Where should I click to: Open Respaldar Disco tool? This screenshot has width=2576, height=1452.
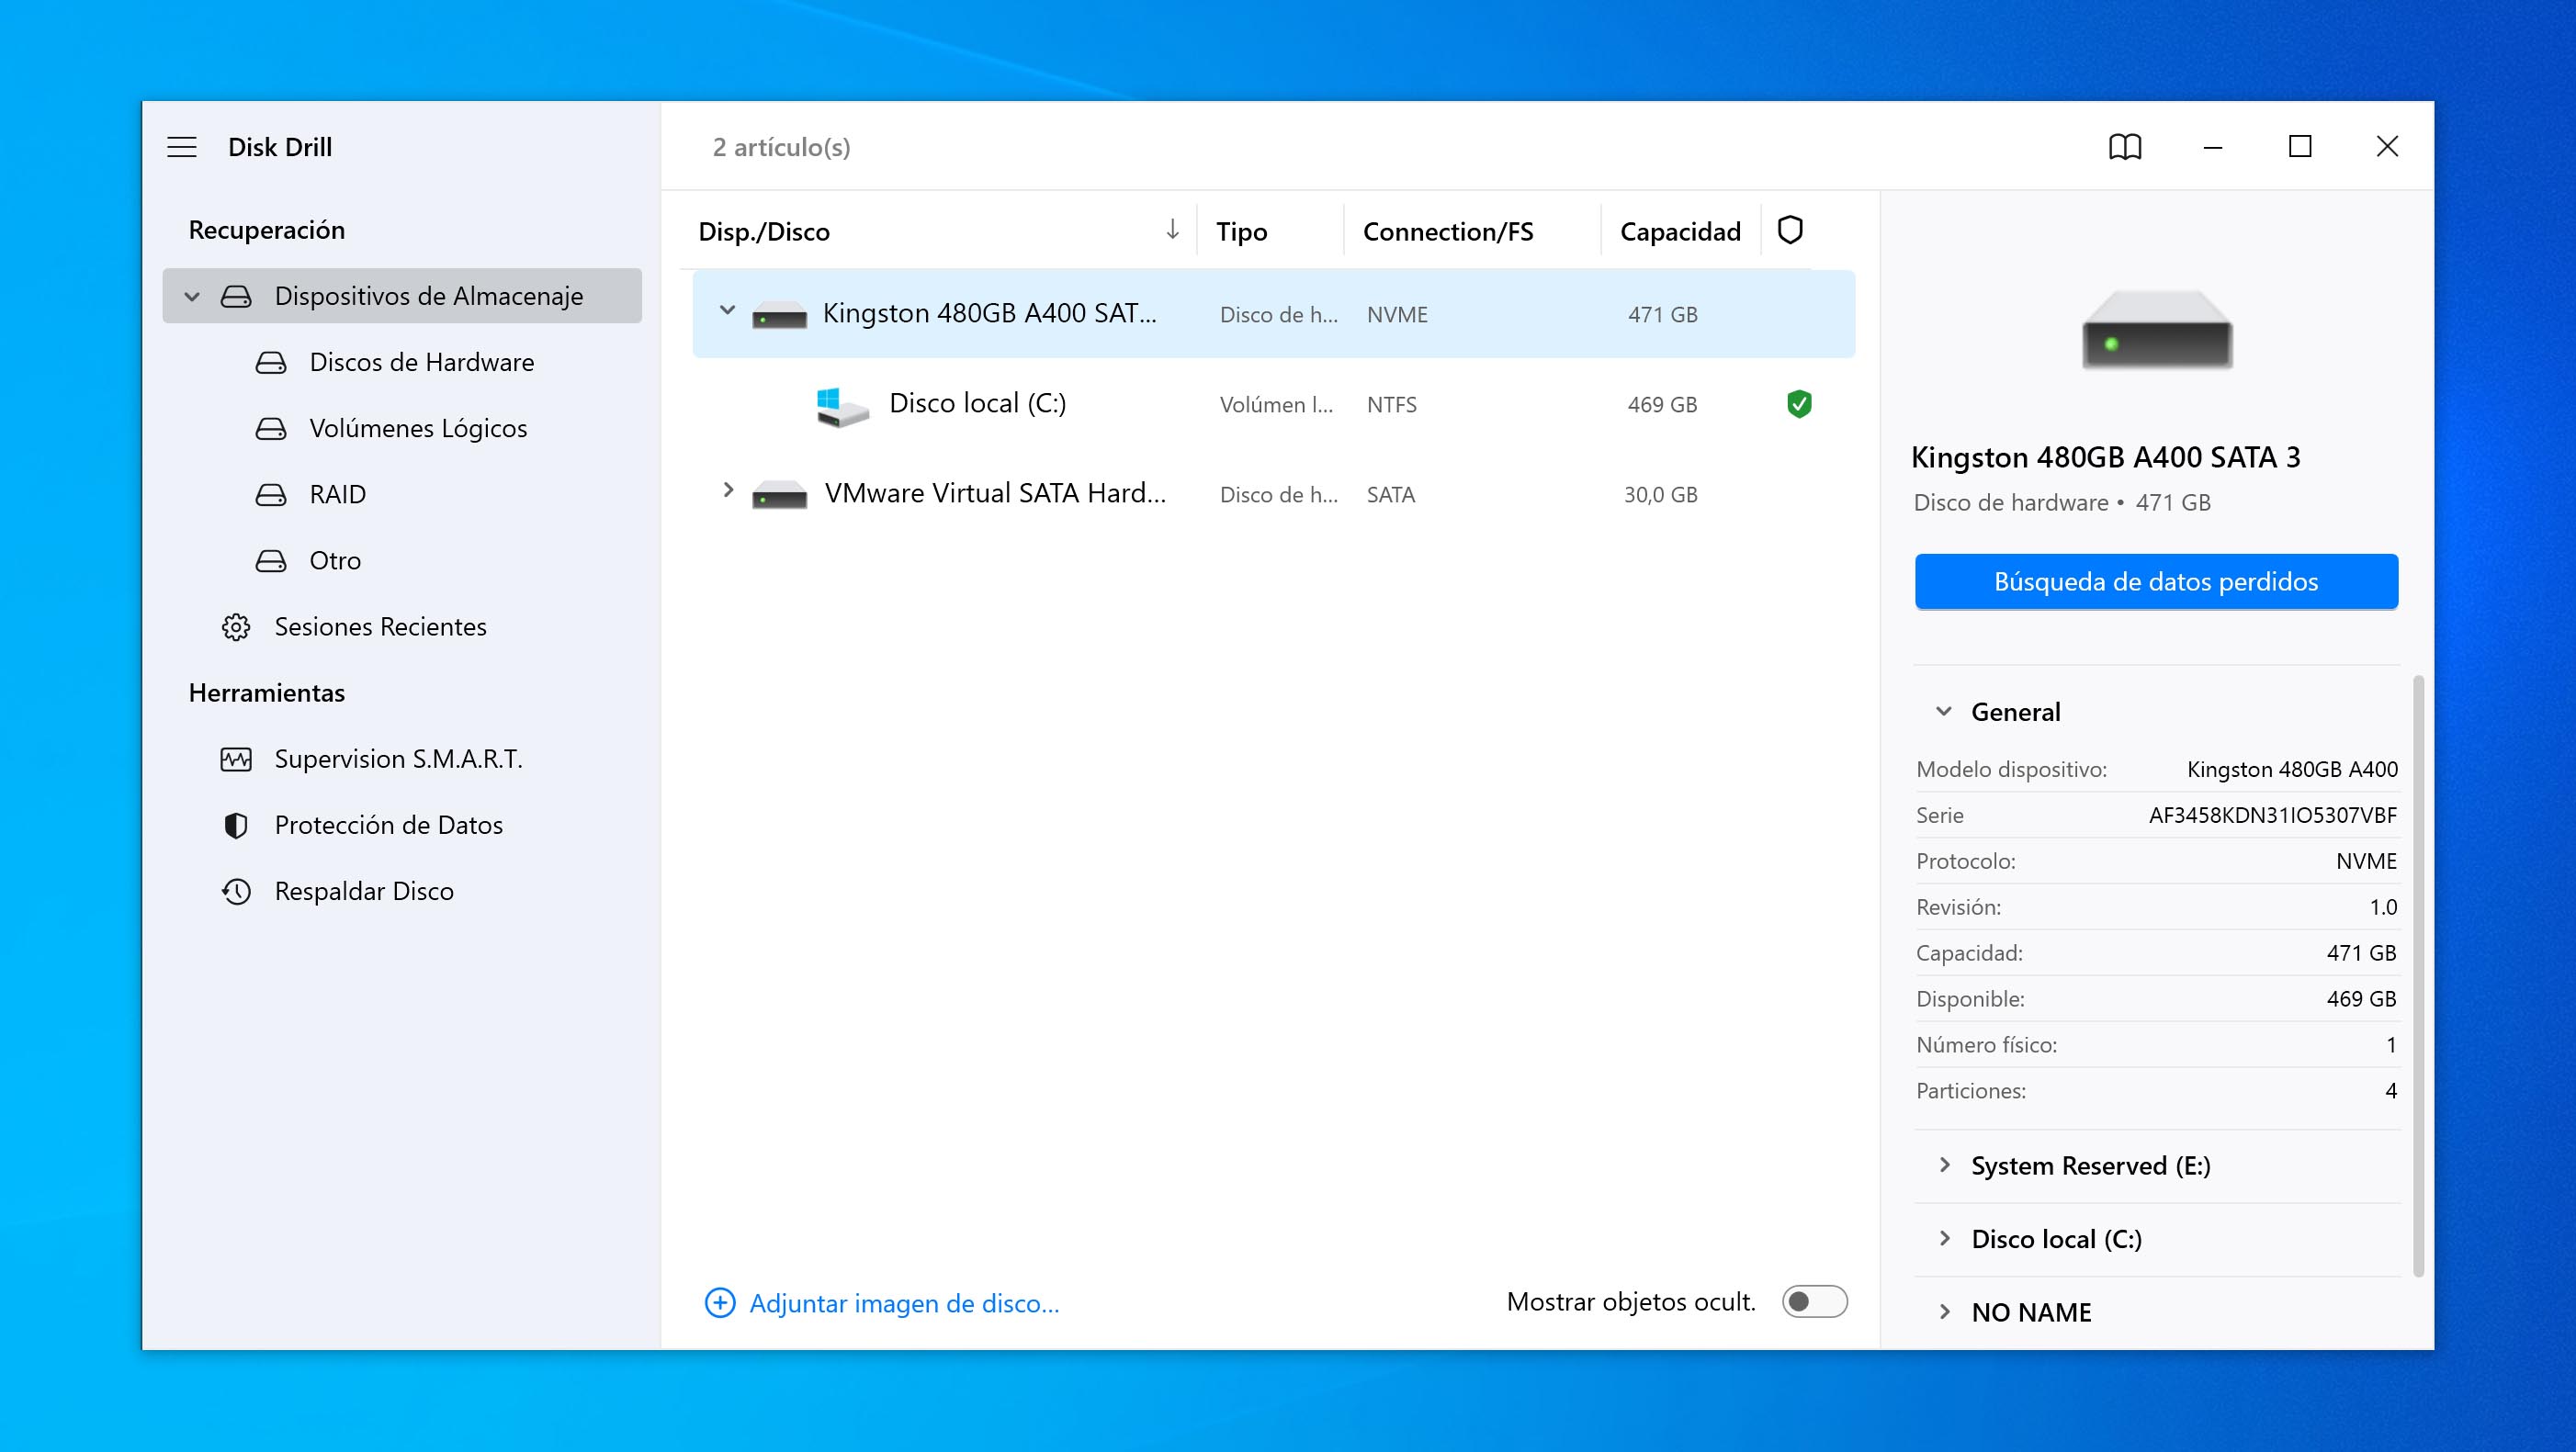[x=402, y=891]
